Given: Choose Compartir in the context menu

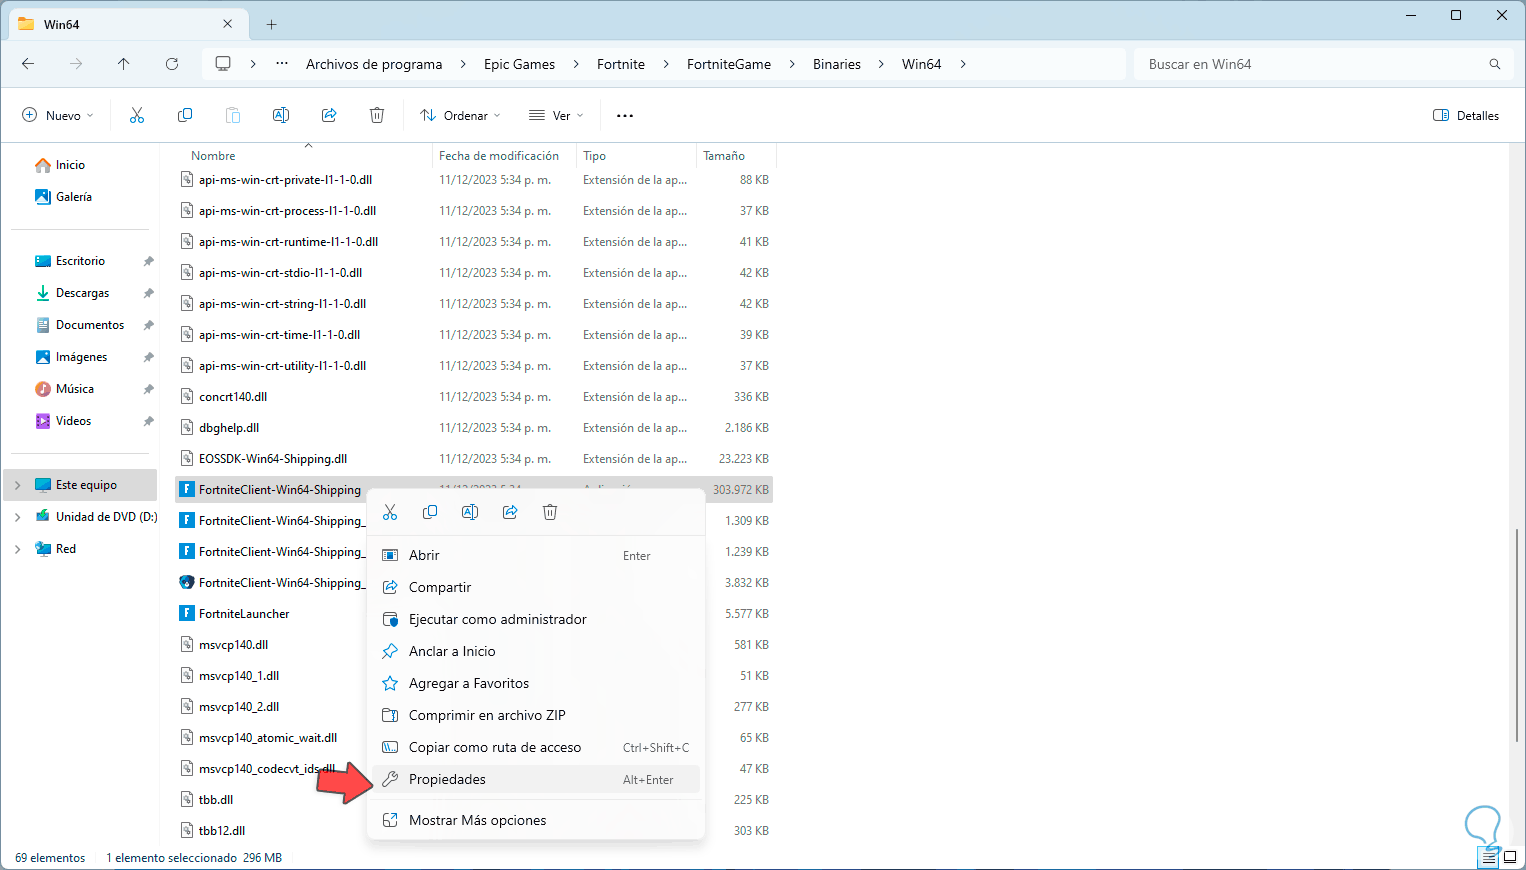Looking at the screenshot, I should click(536, 587).
